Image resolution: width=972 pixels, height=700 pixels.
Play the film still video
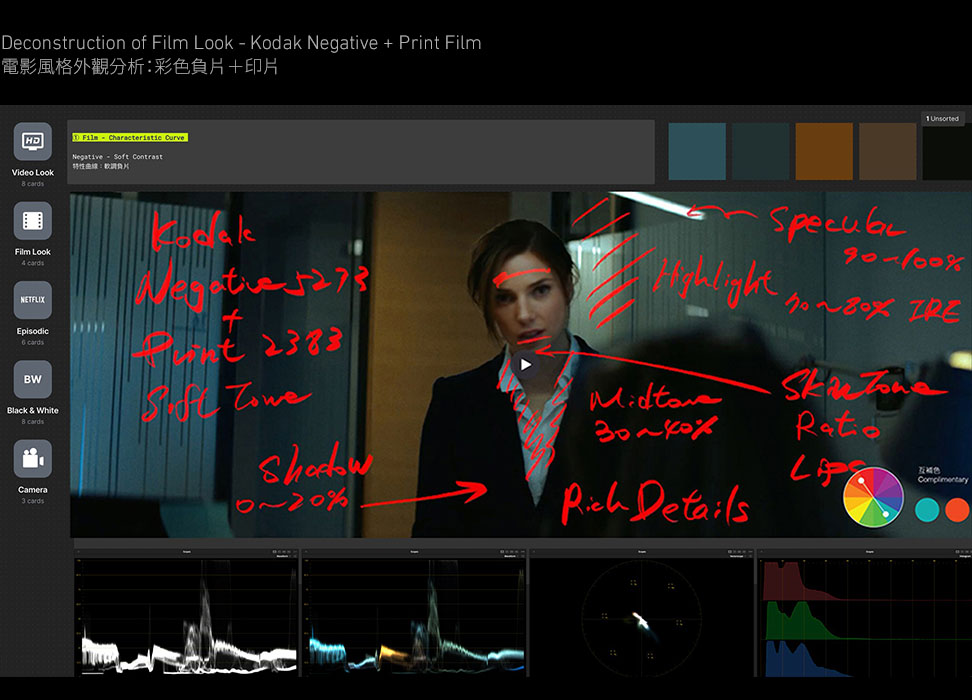(x=526, y=365)
